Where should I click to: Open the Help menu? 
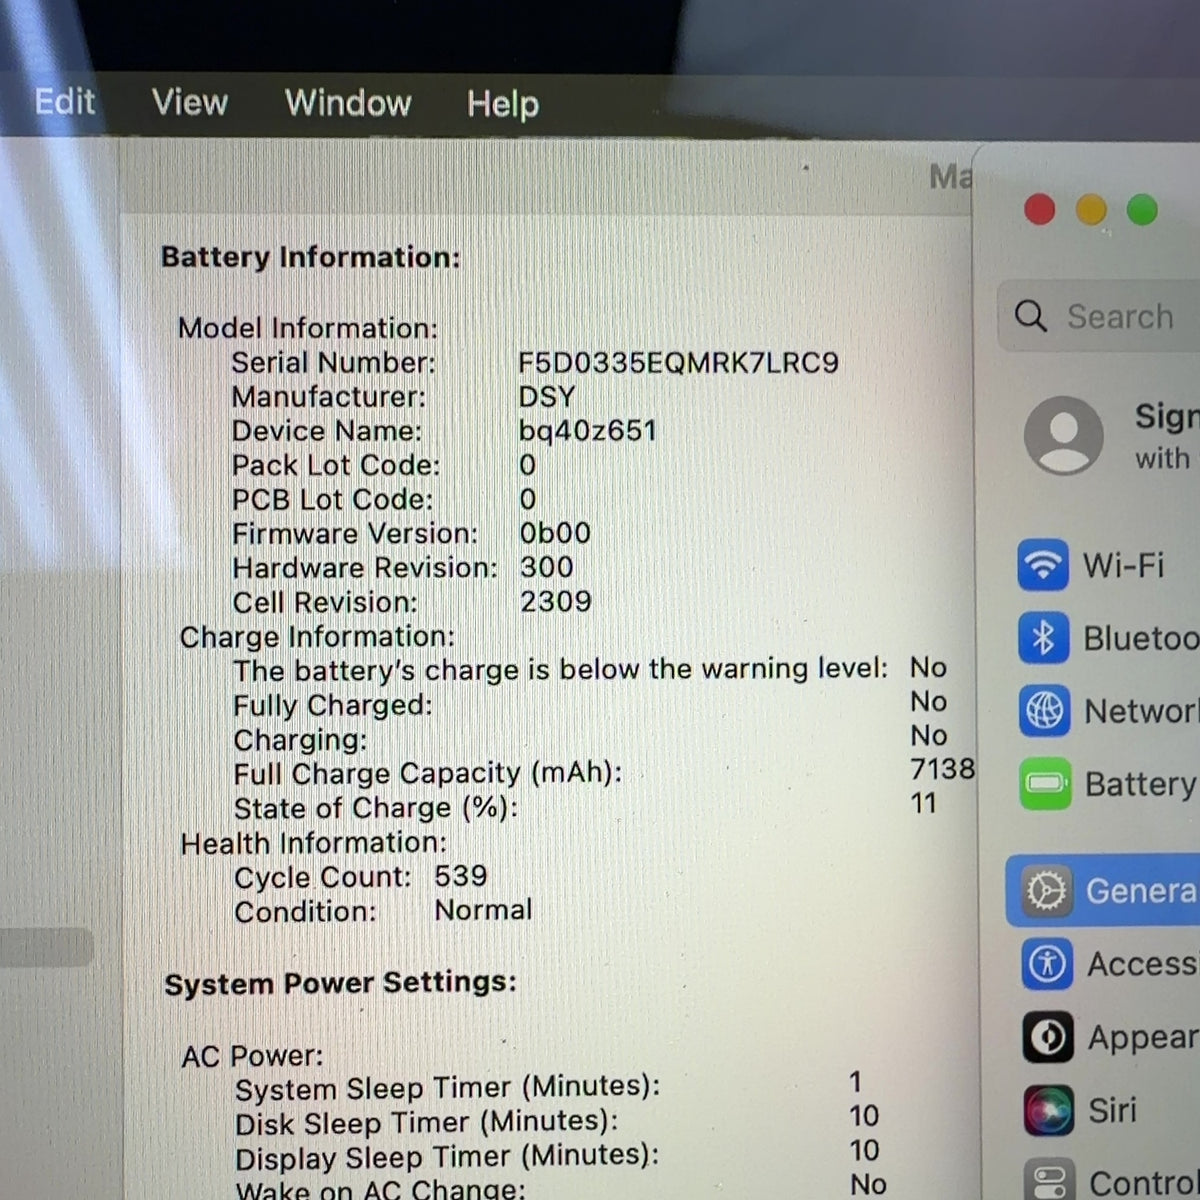coord(503,104)
